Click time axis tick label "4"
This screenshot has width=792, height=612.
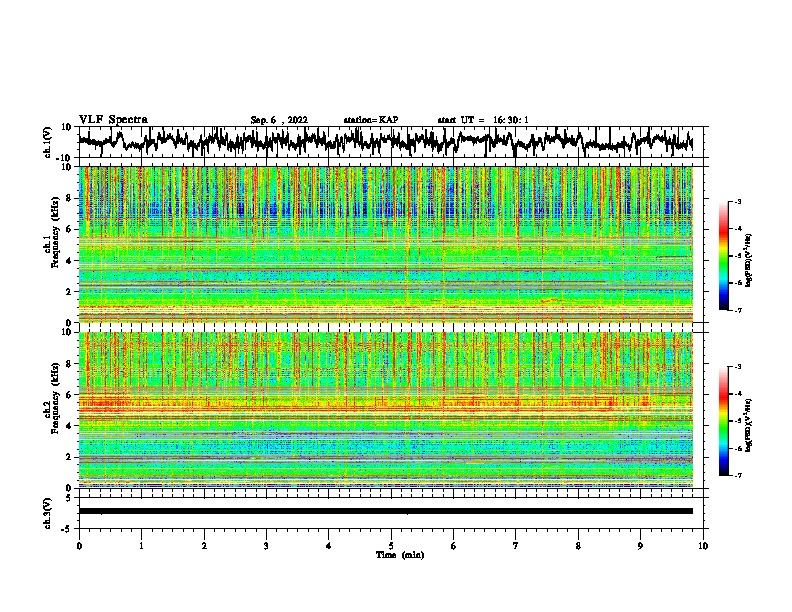click(329, 546)
